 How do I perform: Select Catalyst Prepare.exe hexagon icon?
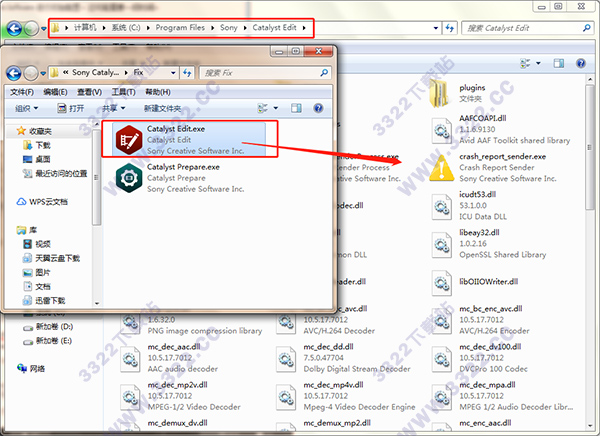pos(129,178)
